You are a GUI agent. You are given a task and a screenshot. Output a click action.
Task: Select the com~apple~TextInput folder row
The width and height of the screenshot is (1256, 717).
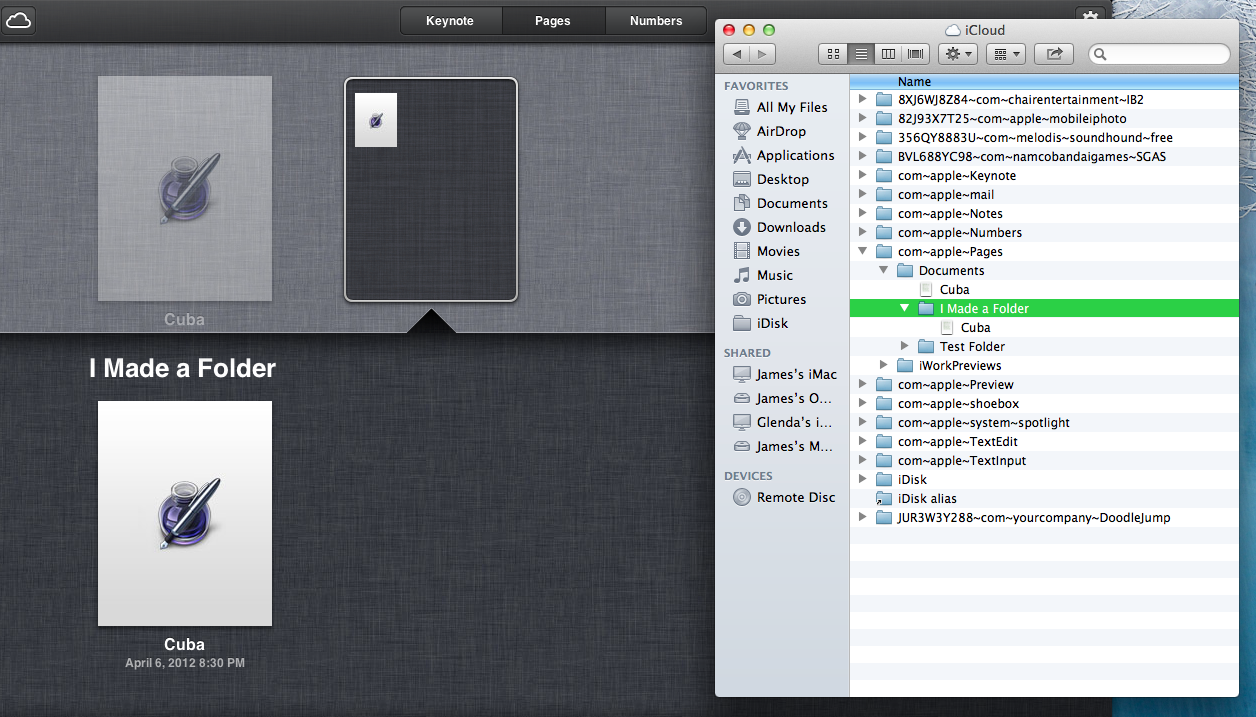[x=1044, y=461]
